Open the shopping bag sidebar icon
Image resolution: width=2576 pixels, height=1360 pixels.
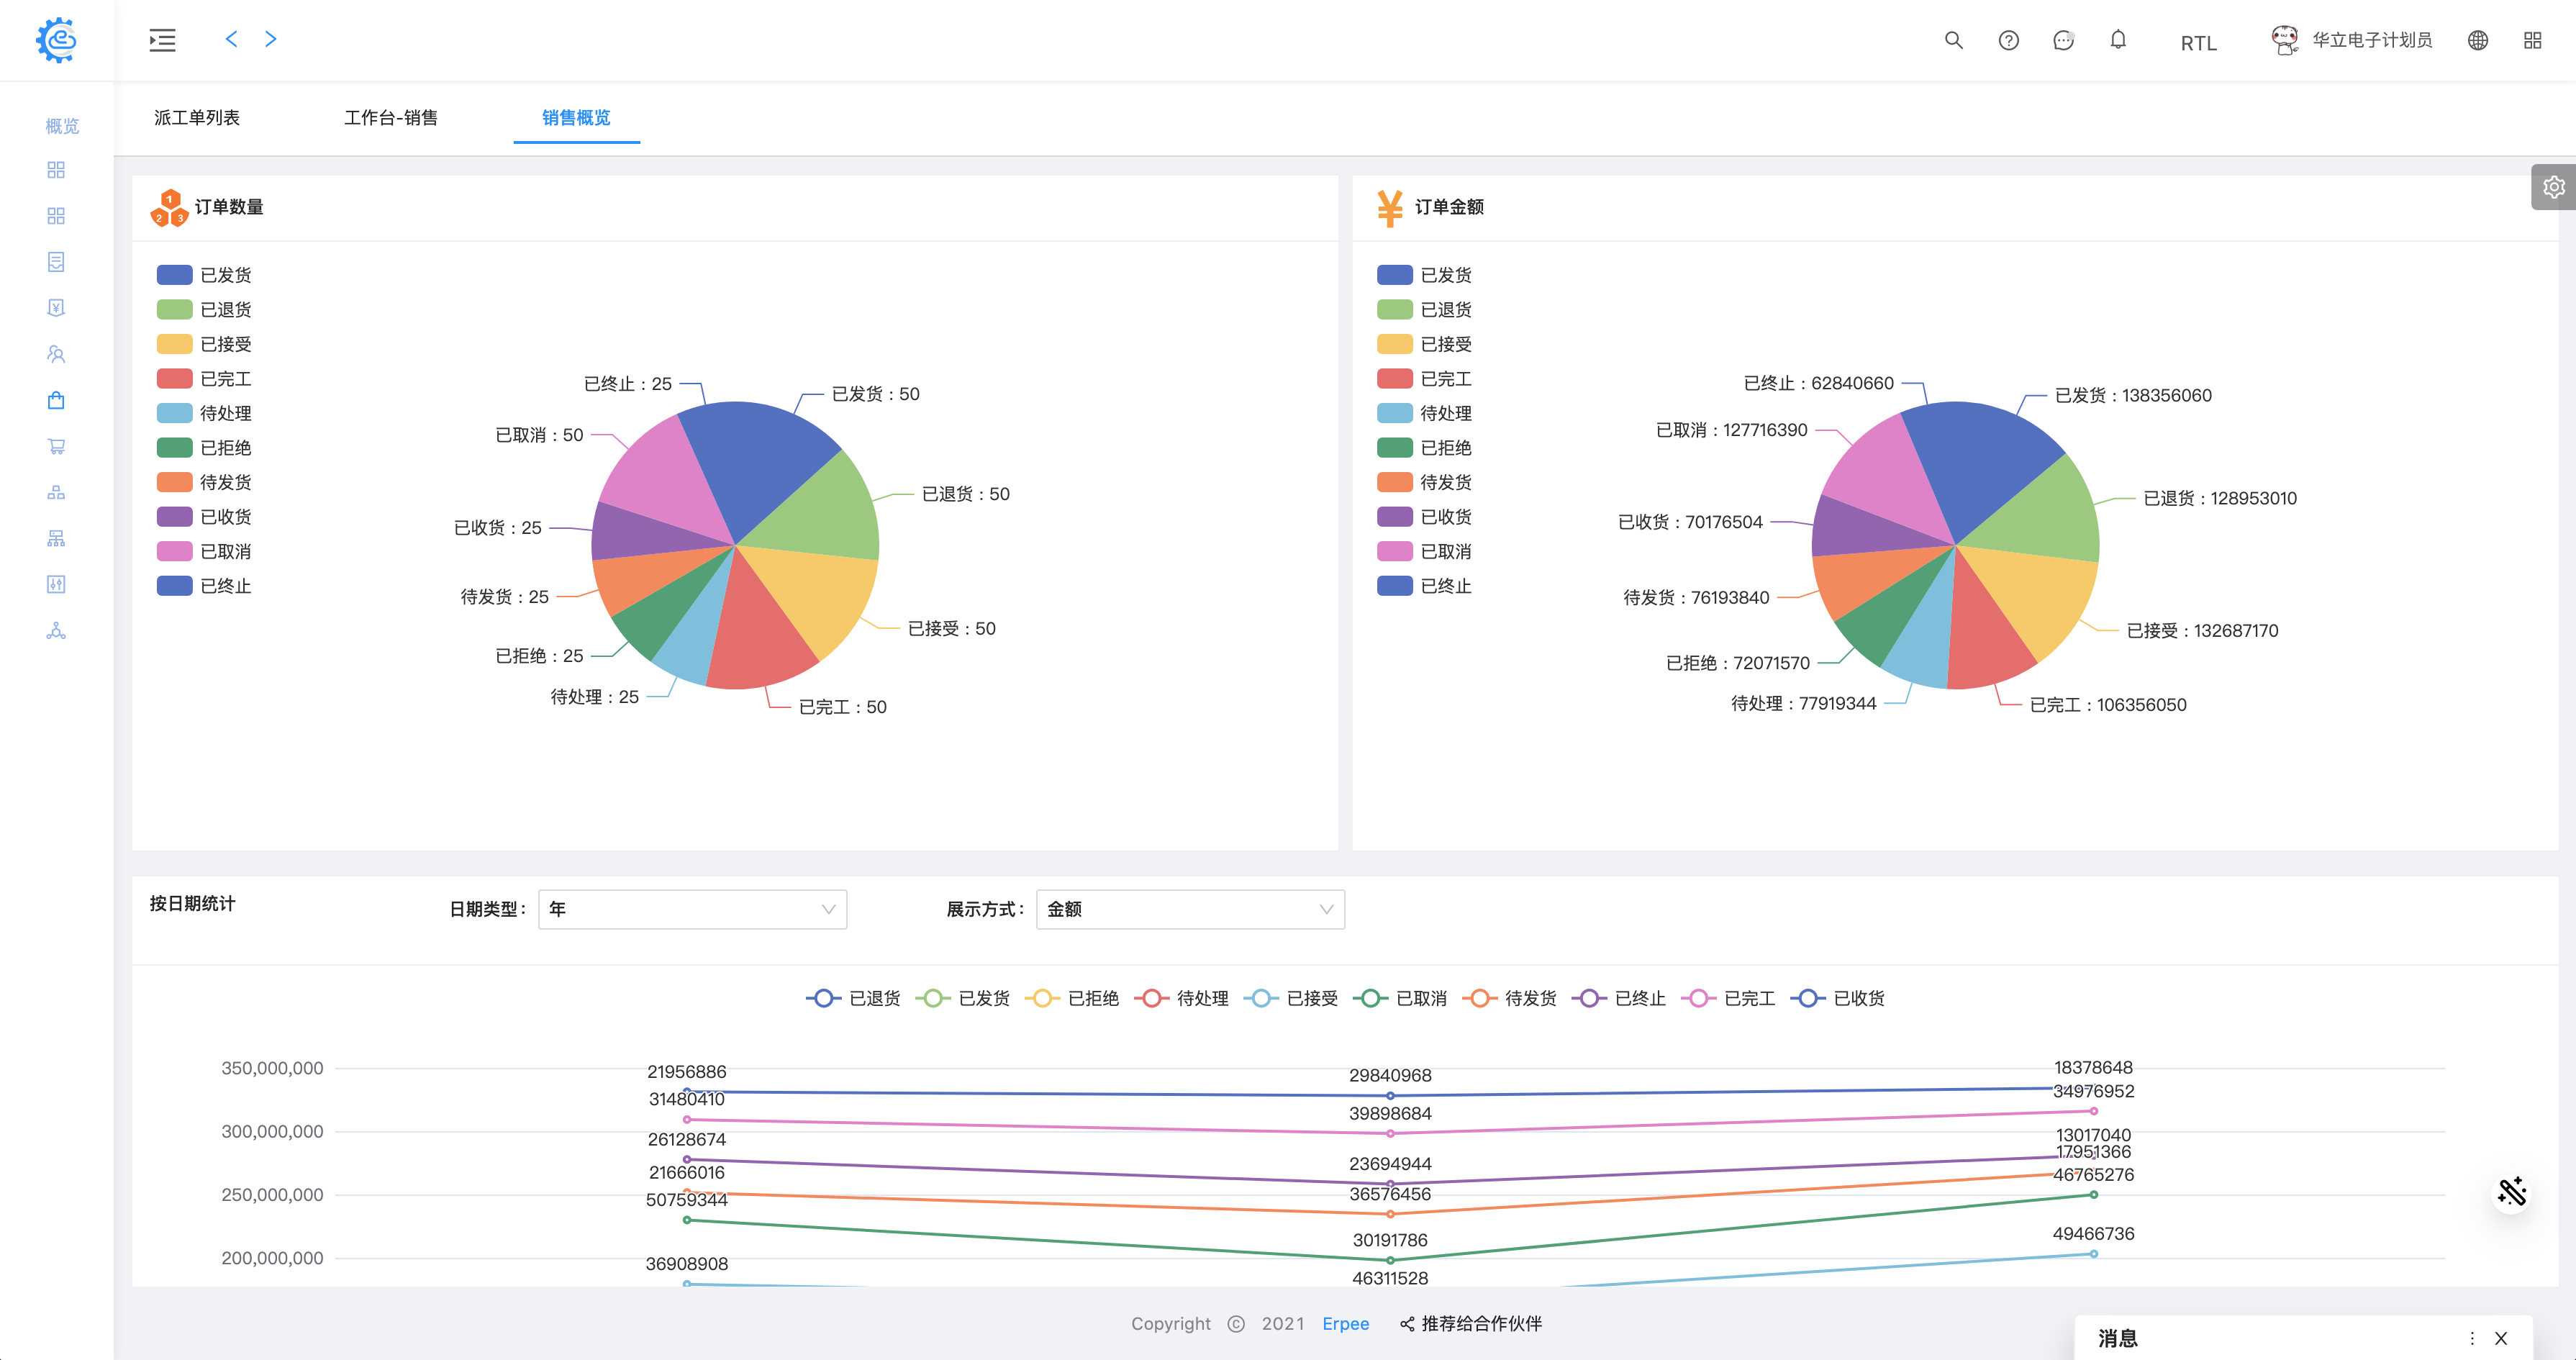[x=56, y=400]
